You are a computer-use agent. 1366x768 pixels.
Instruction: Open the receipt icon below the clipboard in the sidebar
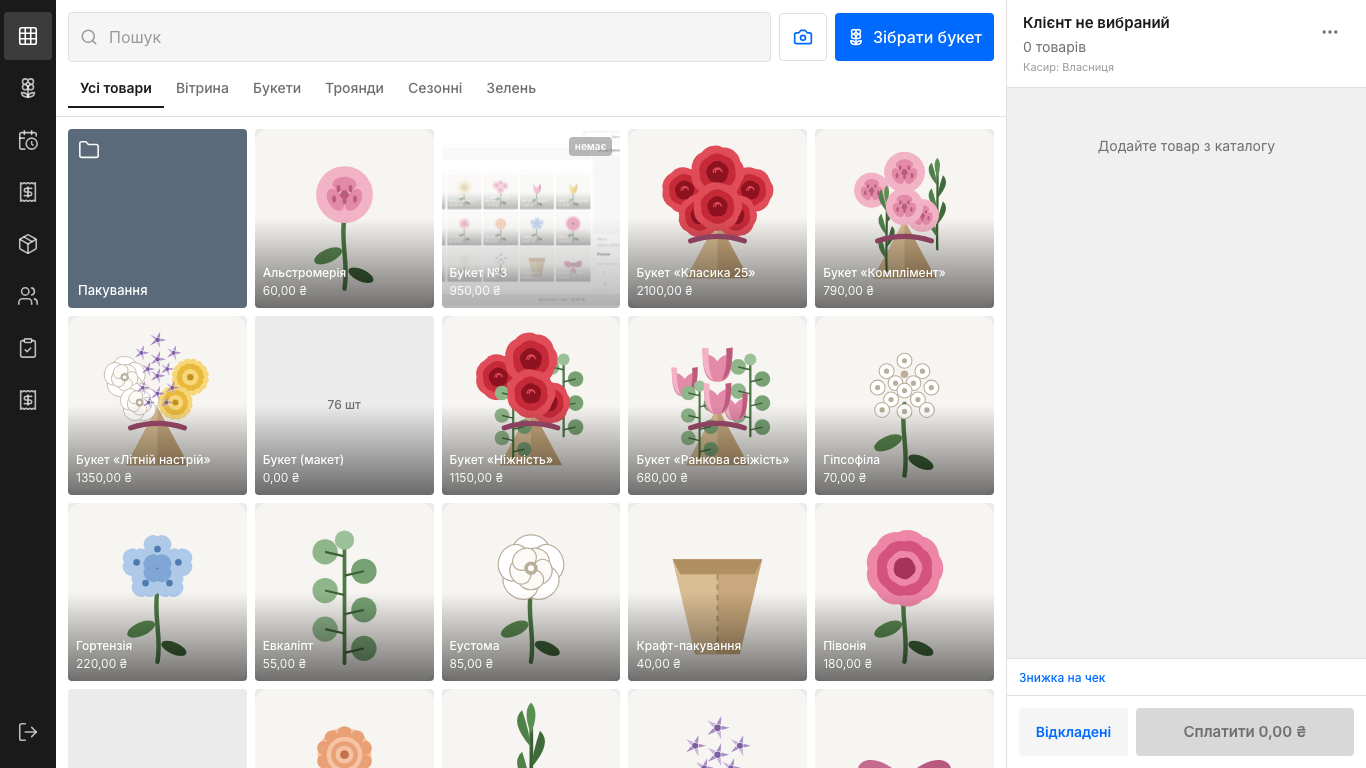[28, 400]
